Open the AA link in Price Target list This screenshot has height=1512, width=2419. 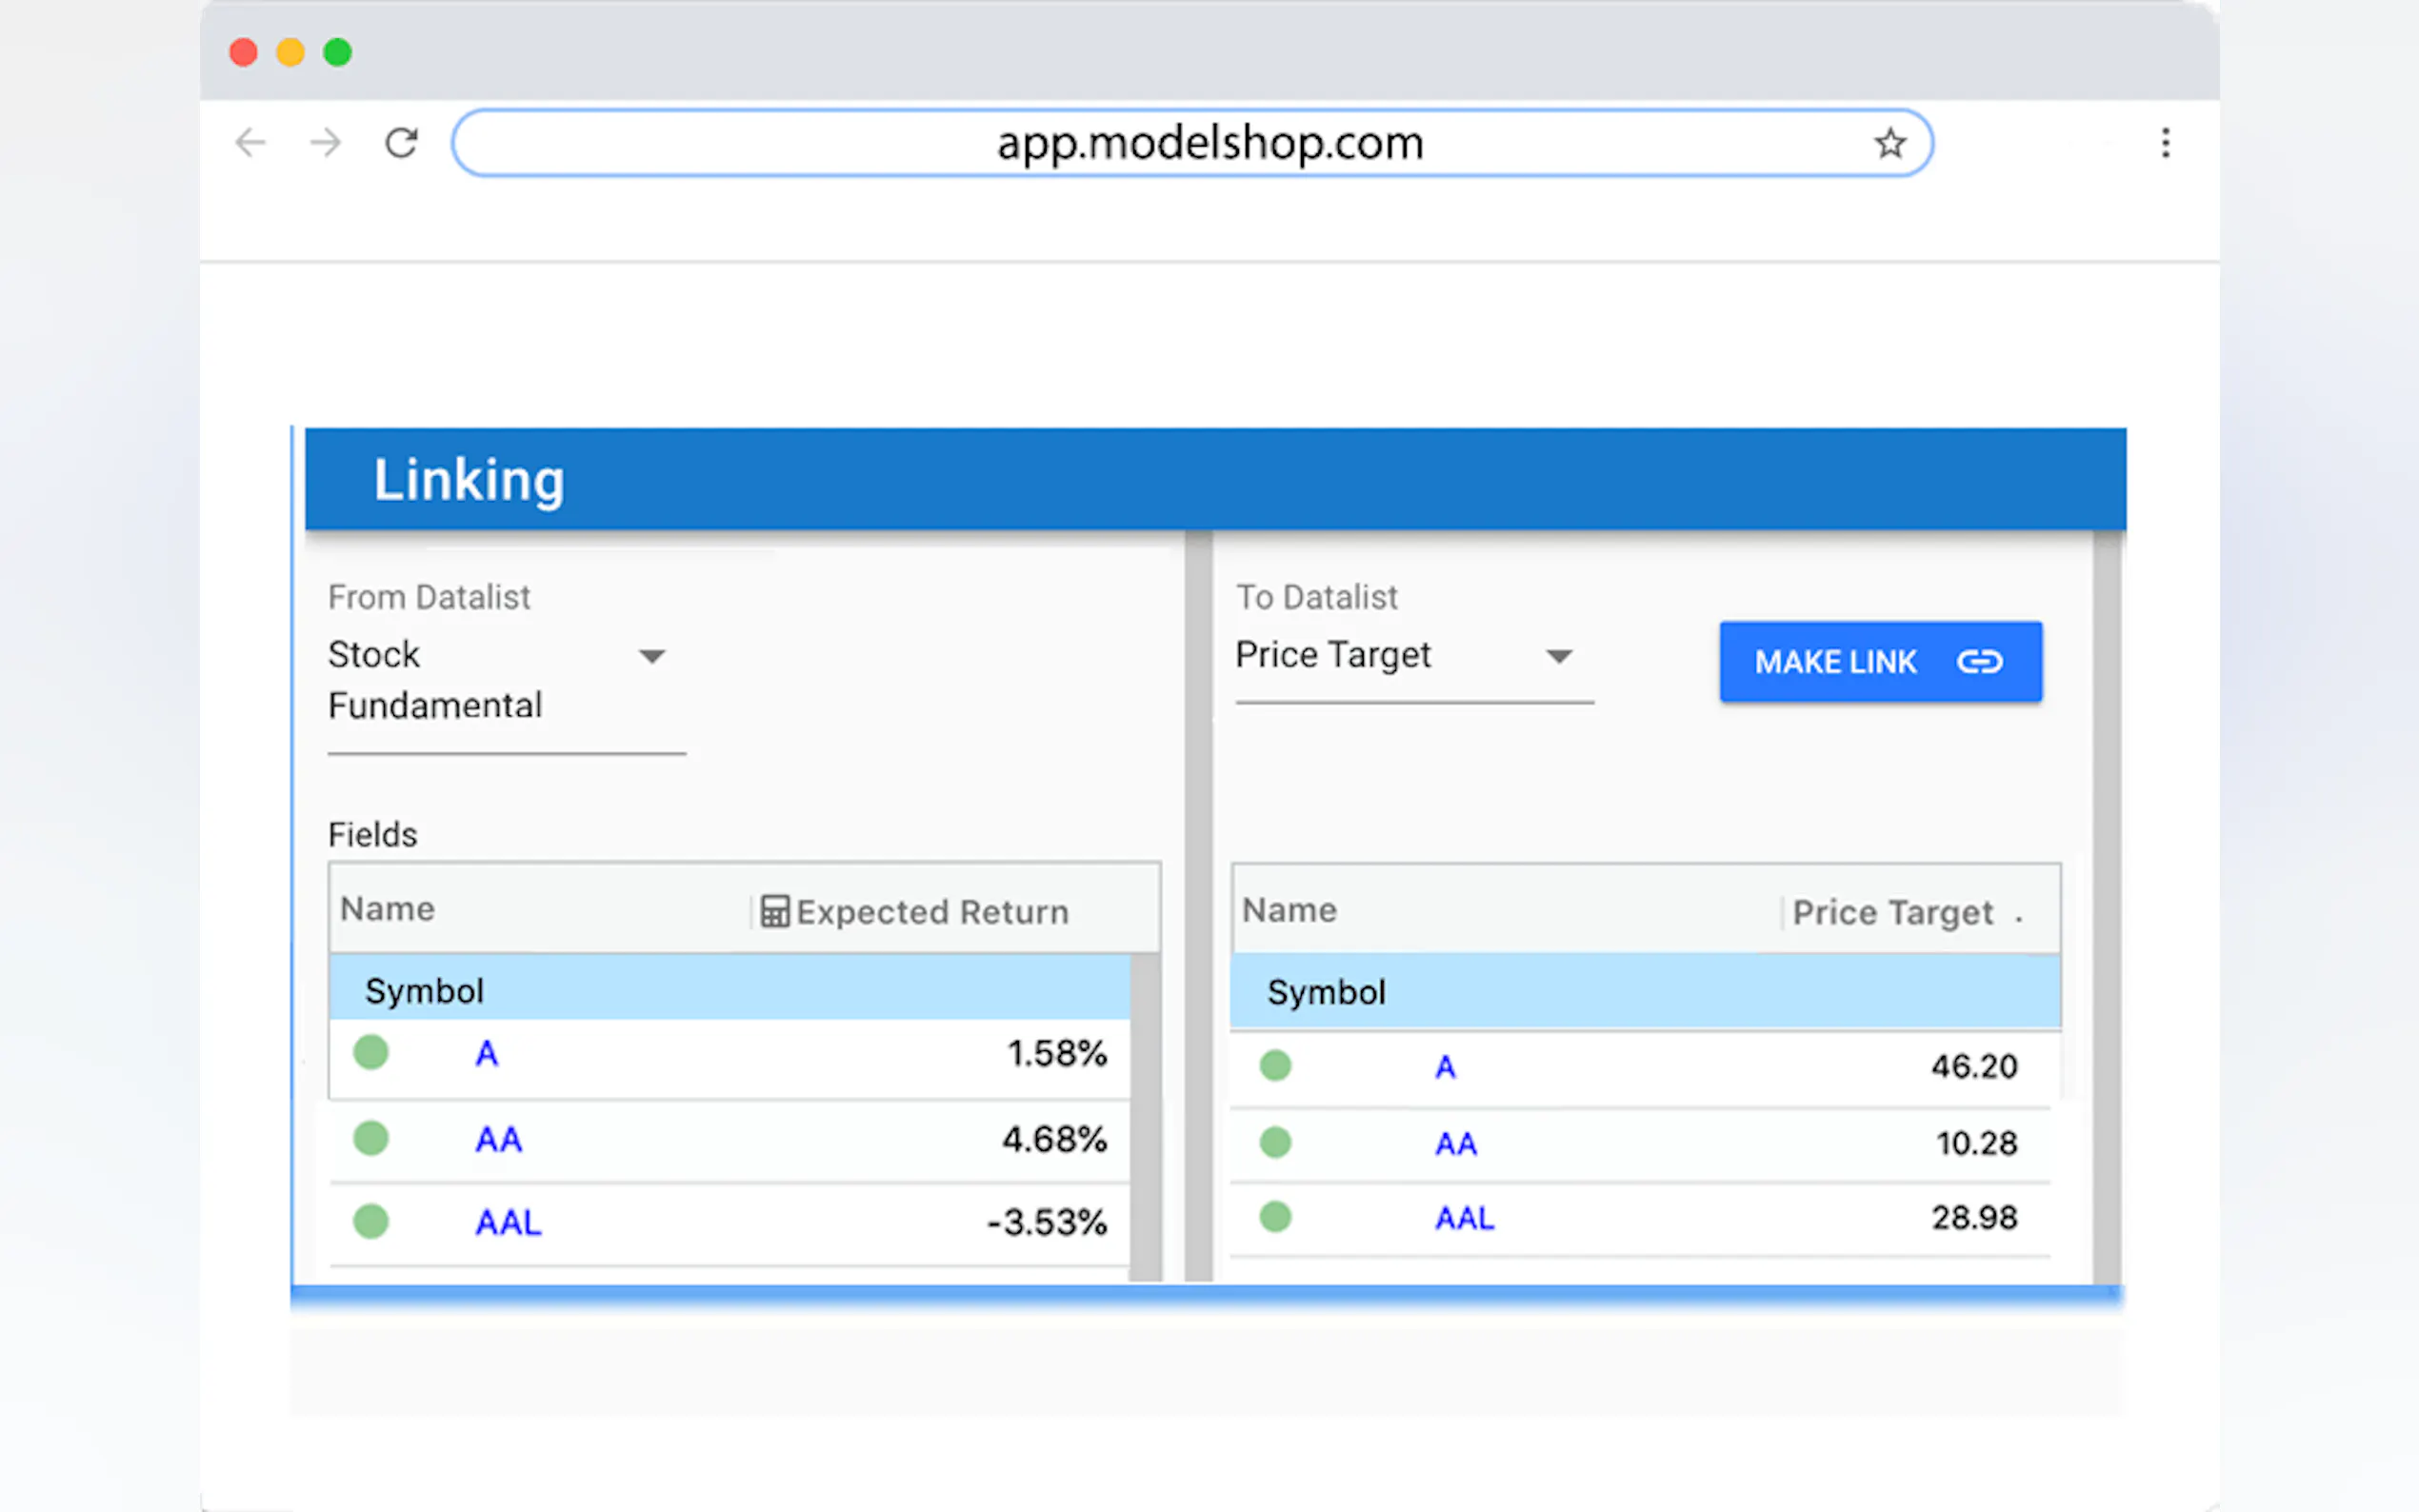(1455, 1143)
